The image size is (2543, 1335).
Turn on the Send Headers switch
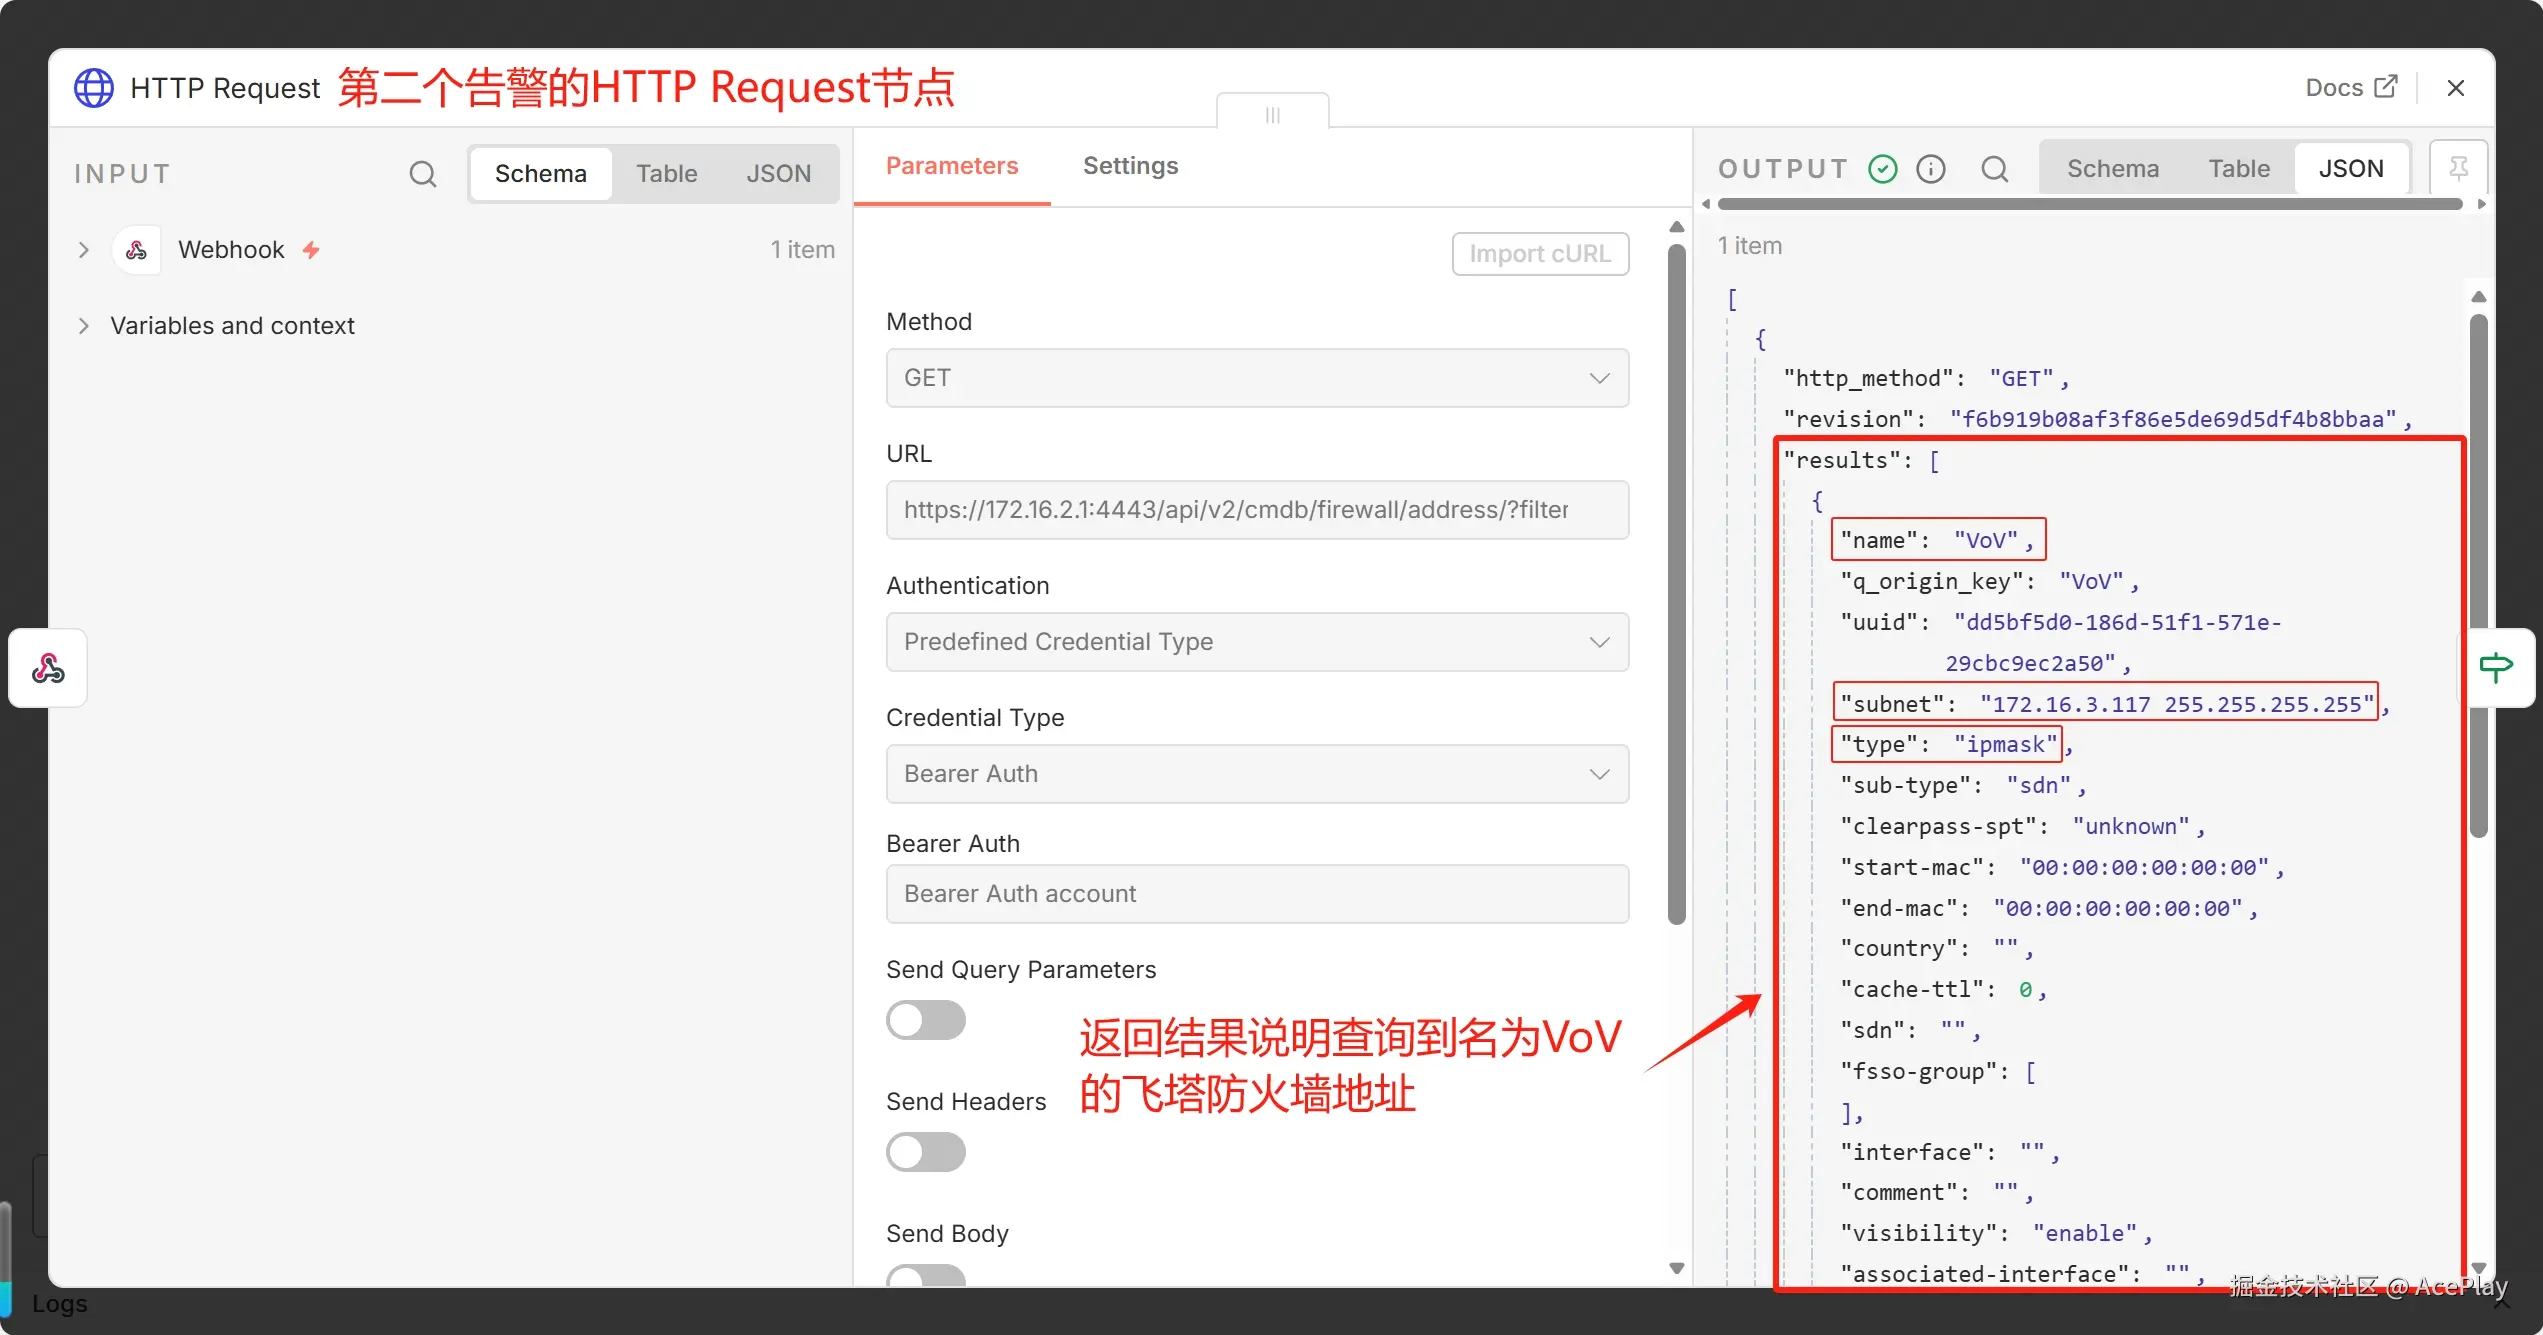point(925,1152)
